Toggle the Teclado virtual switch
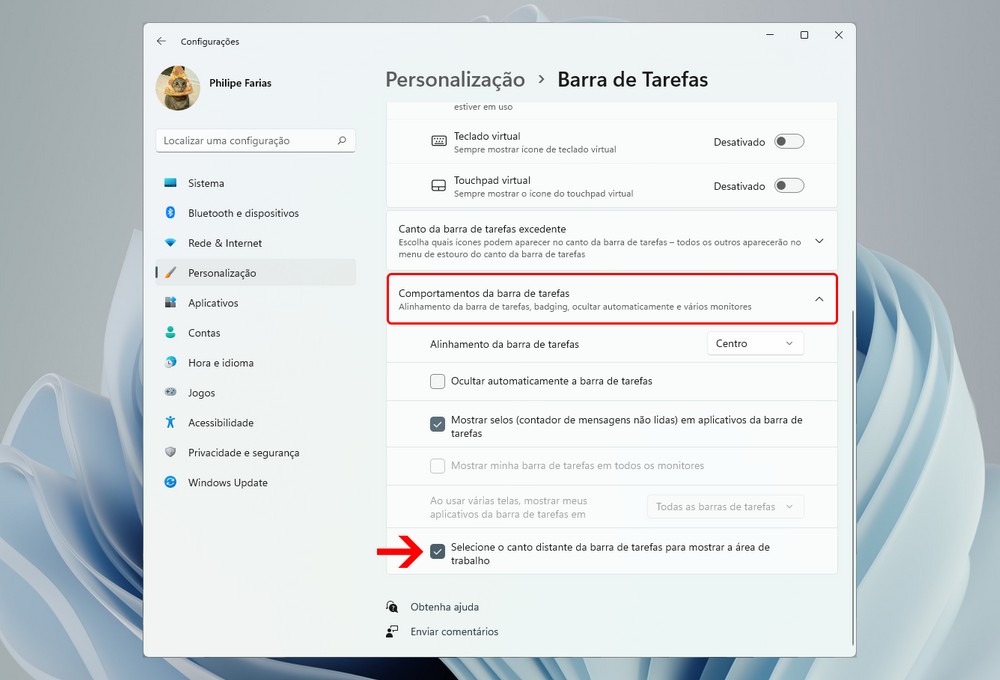 pyautogui.click(x=788, y=142)
